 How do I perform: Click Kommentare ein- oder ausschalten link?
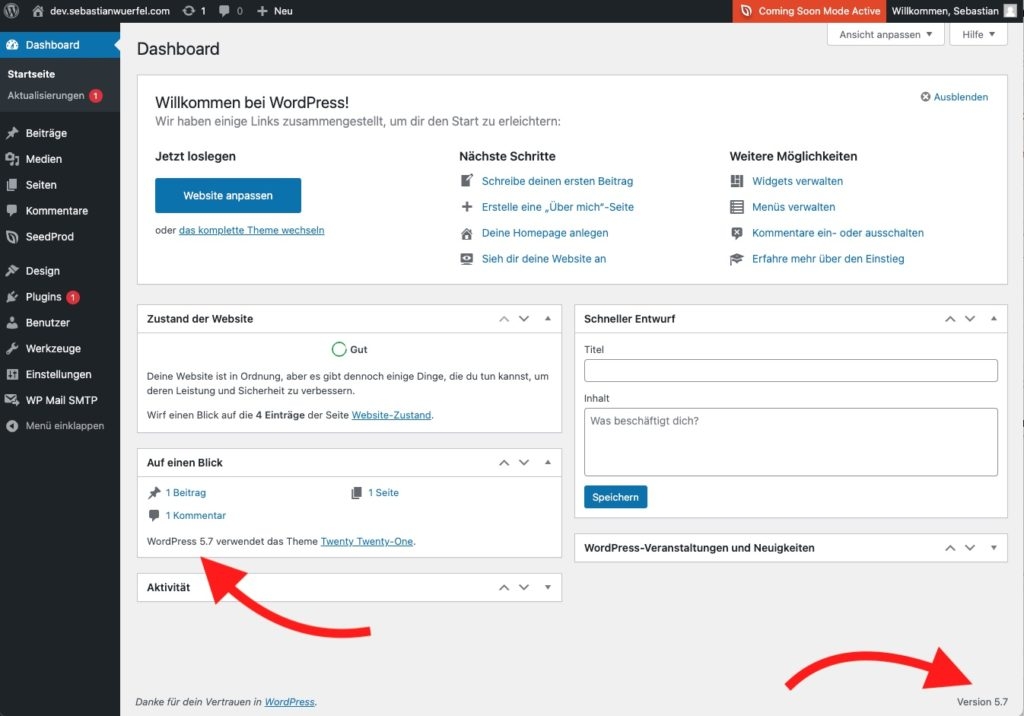tap(838, 233)
